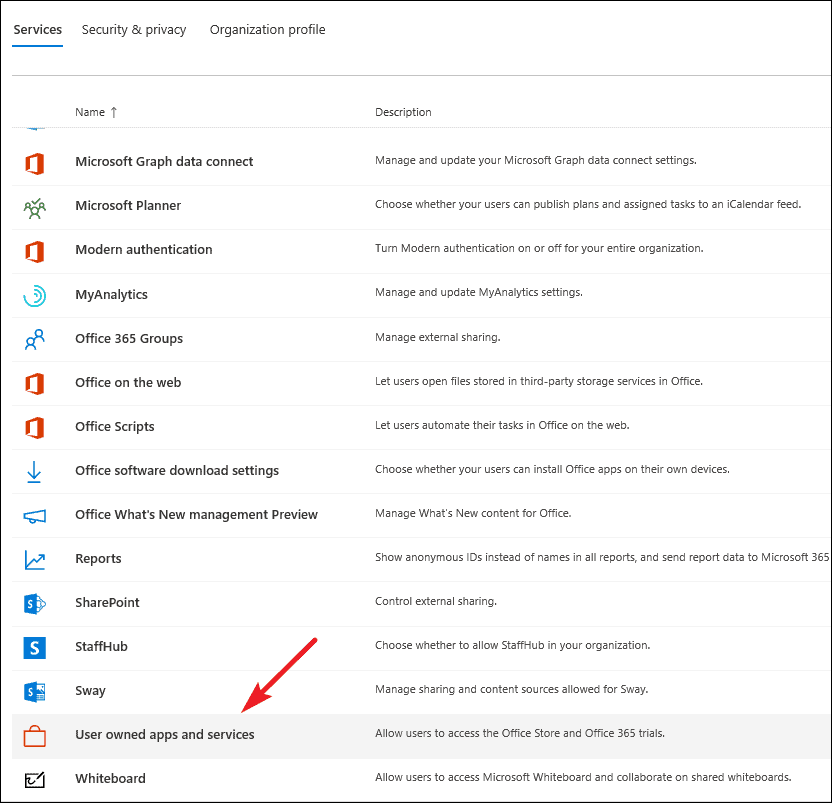Click the Microsoft Planner icon

coord(34,208)
